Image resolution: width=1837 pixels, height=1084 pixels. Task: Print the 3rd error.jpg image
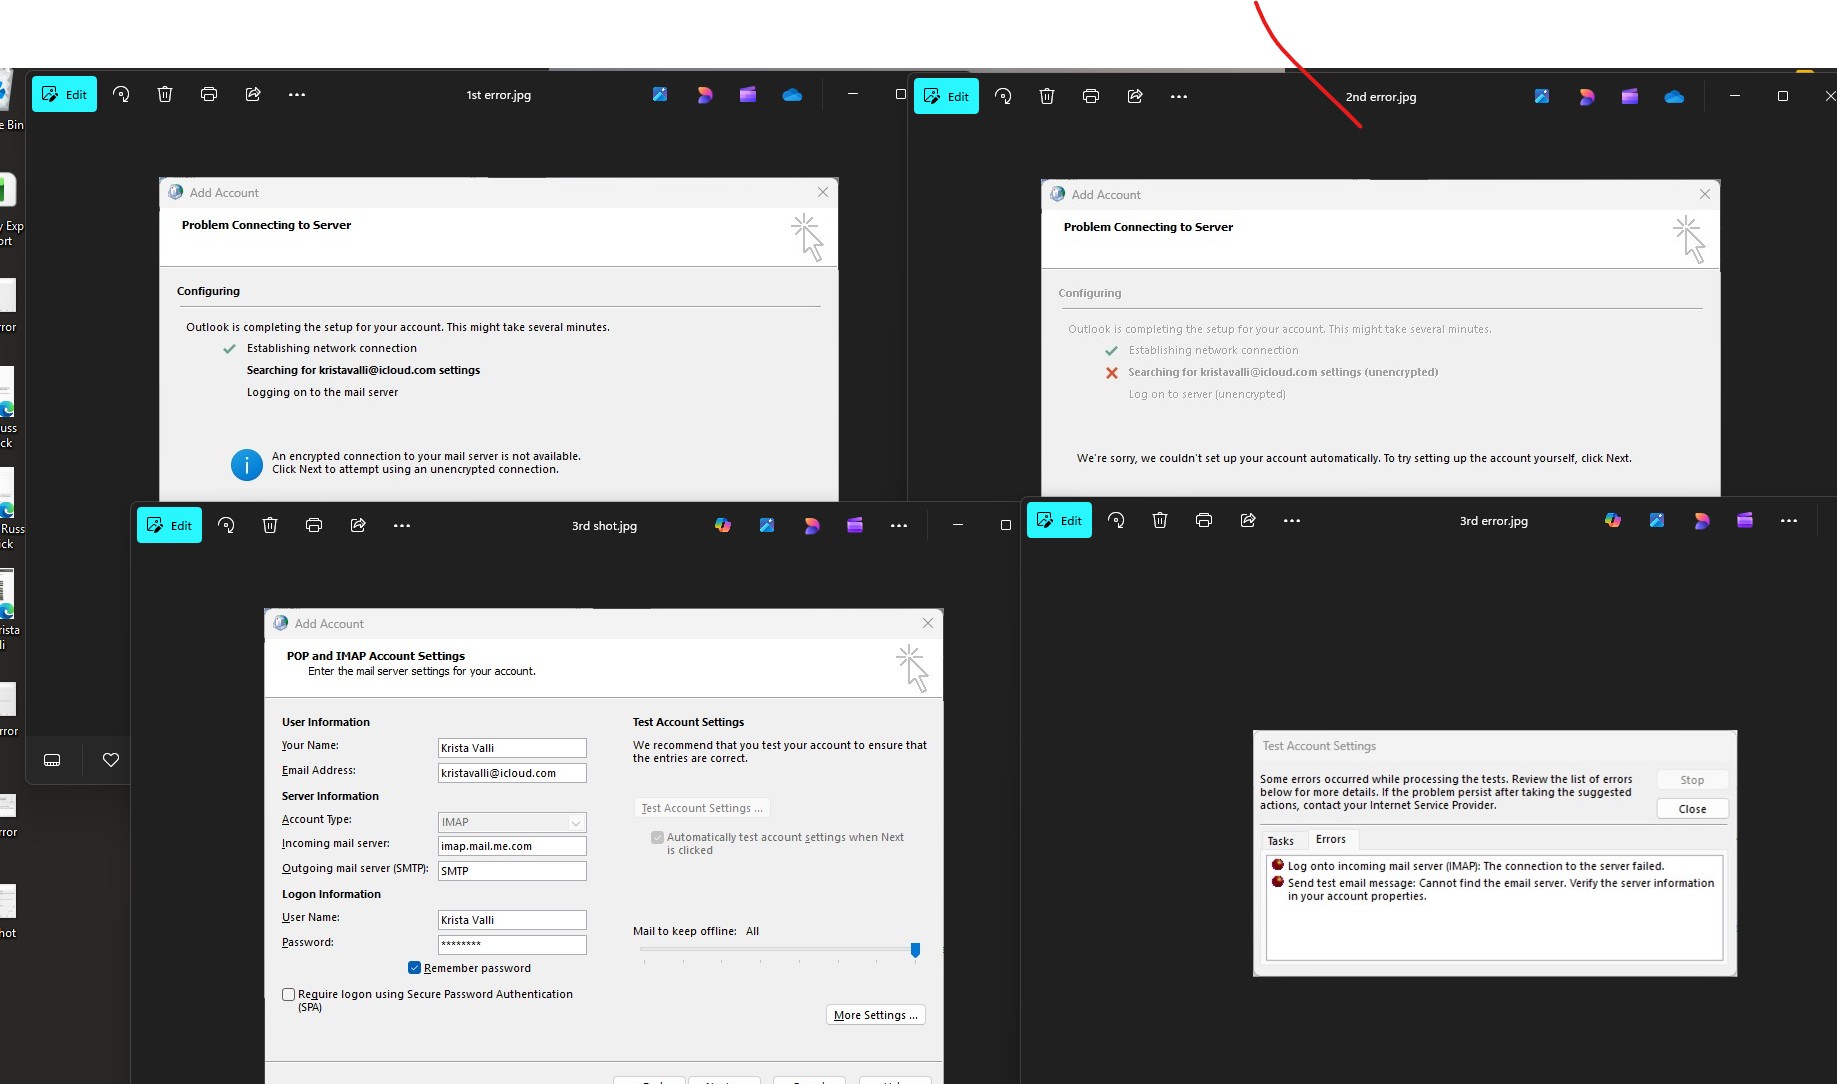1204,520
